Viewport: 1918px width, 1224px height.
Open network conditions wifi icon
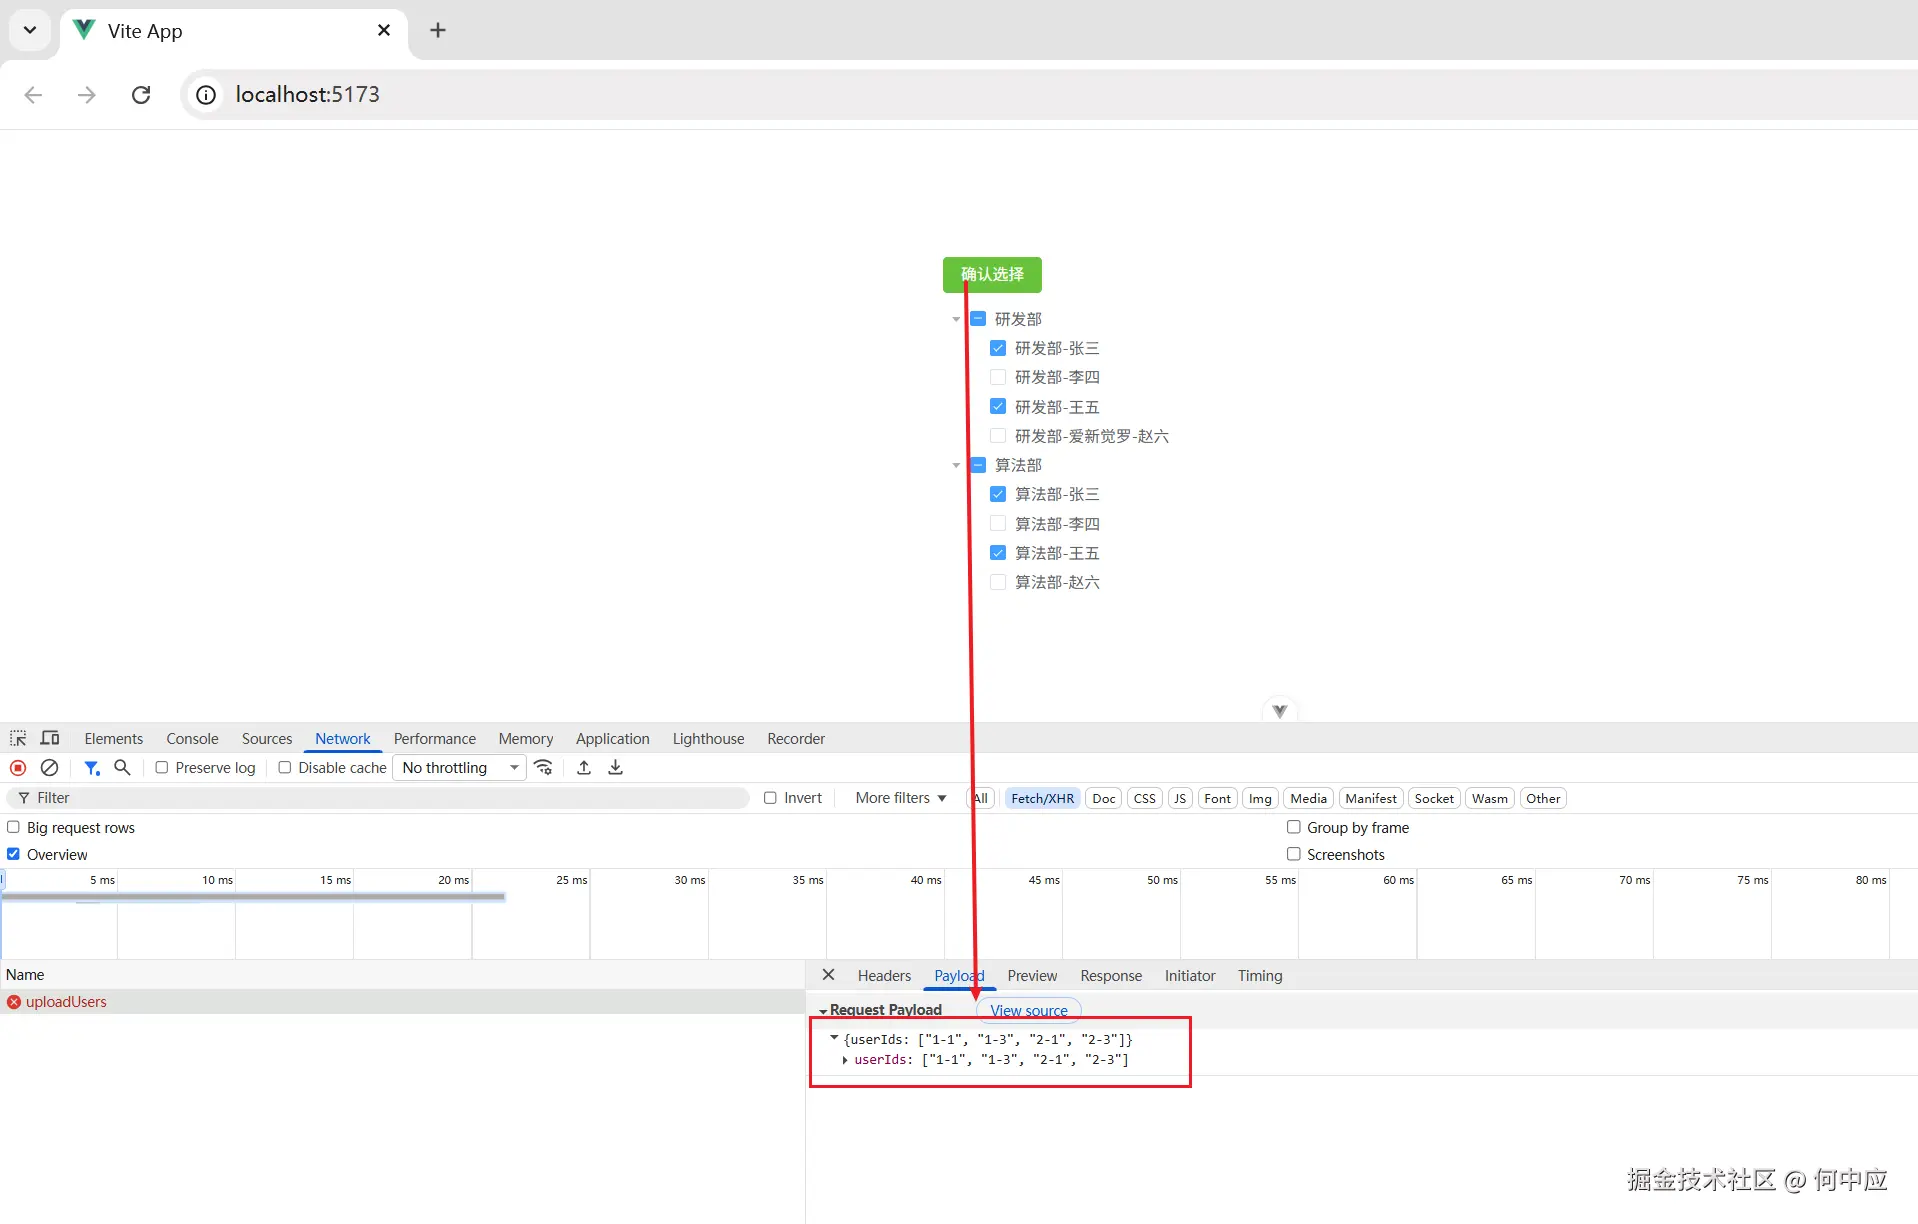click(544, 768)
